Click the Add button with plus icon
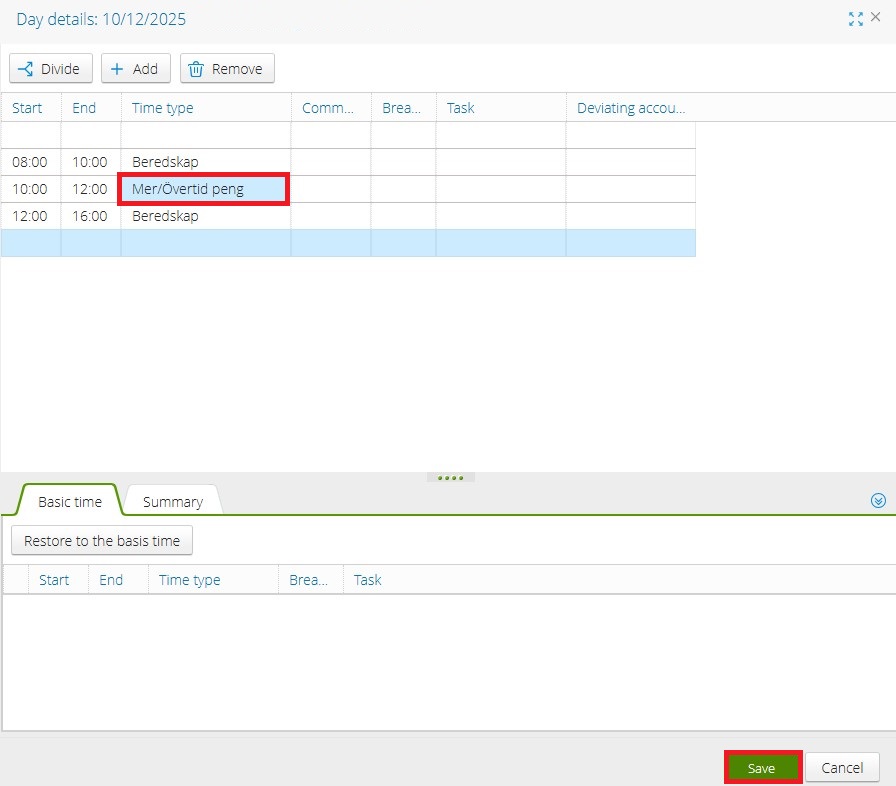This screenshot has width=896, height=786. pyautogui.click(x=135, y=69)
